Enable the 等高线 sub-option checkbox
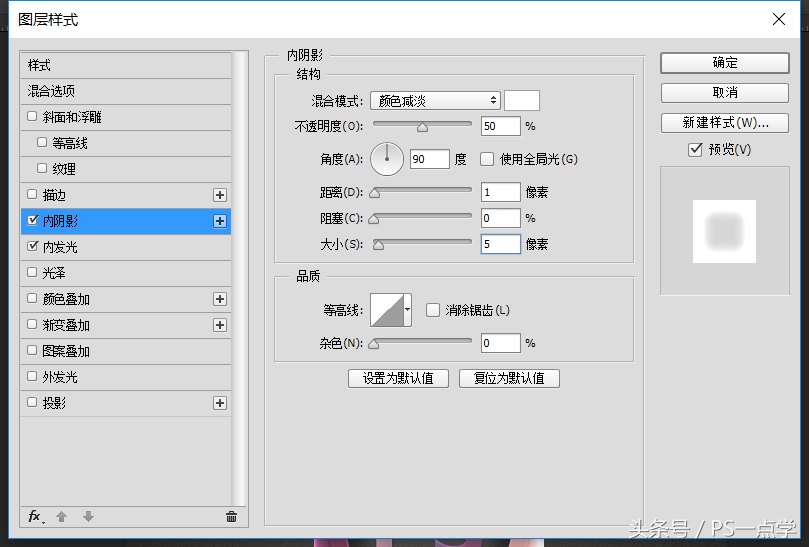Viewport: 809px width, 547px height. point(42,142)
